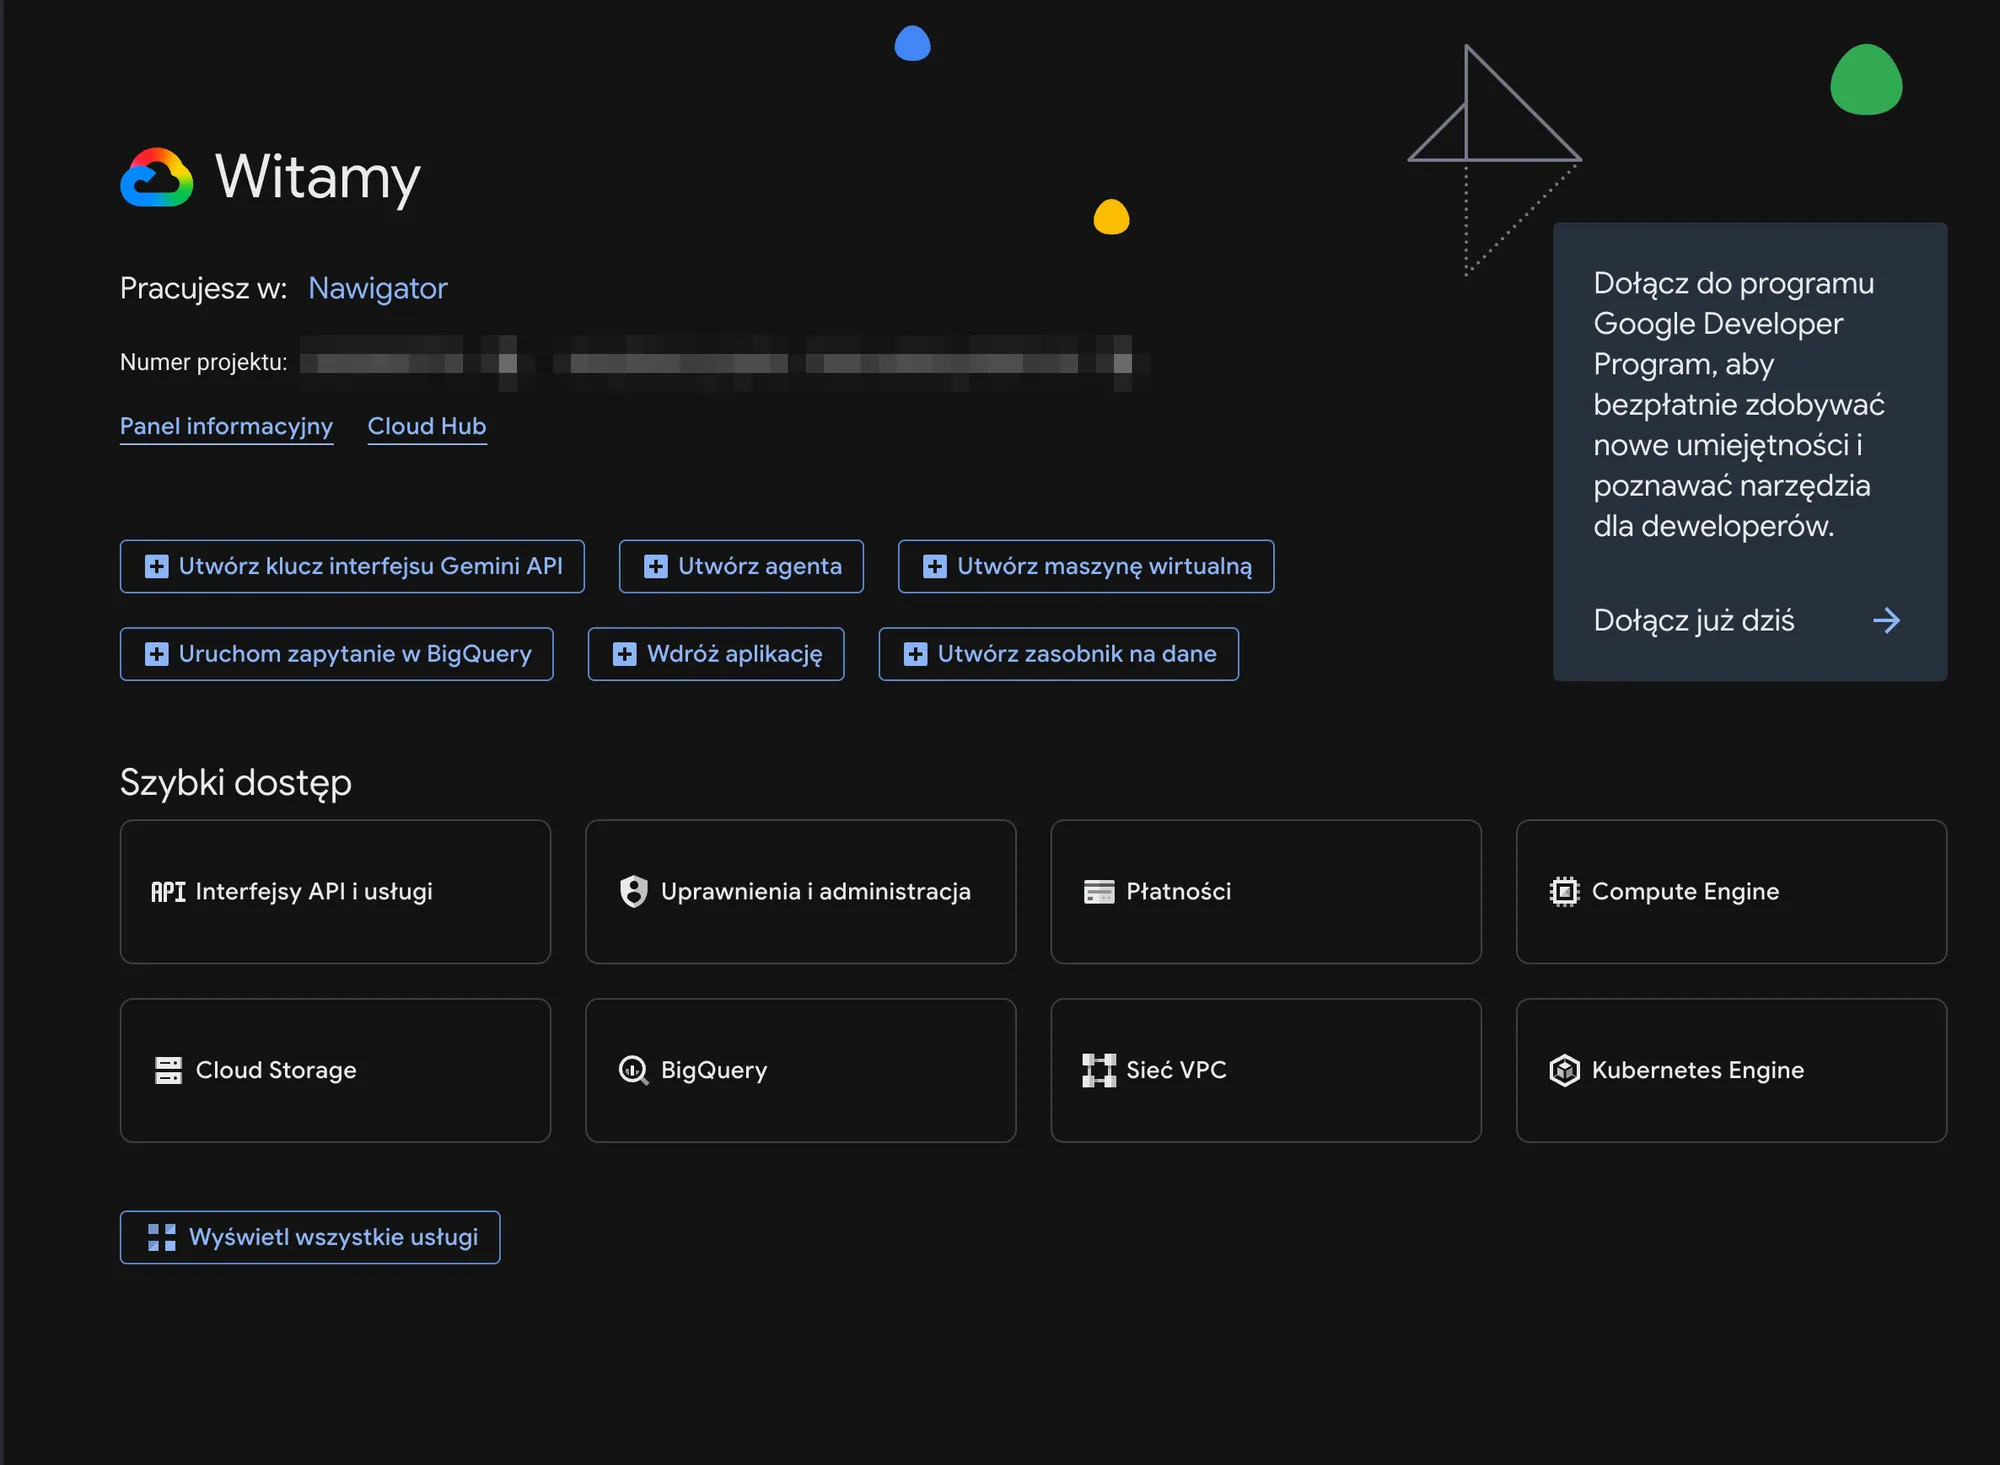The image size is (2000, 1465).
Task: Open the Płatności card label
Action: click(1179, 892)
